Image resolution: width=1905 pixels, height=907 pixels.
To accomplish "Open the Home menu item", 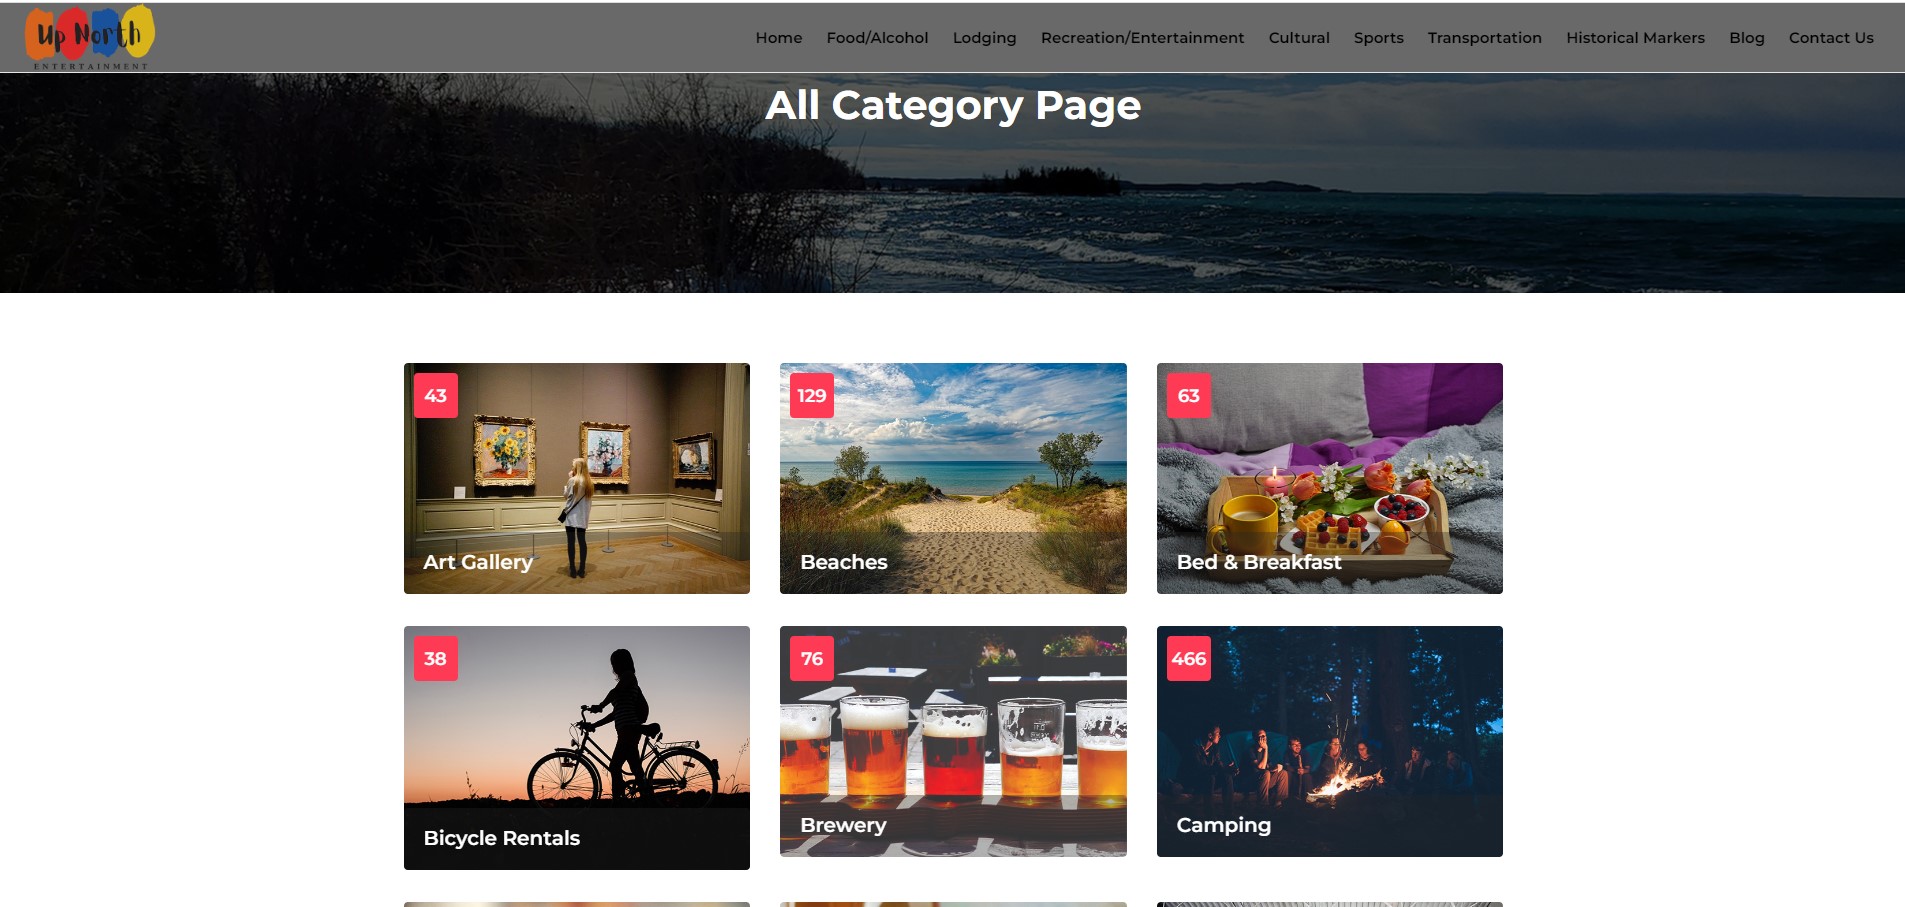I will [779, 38].
